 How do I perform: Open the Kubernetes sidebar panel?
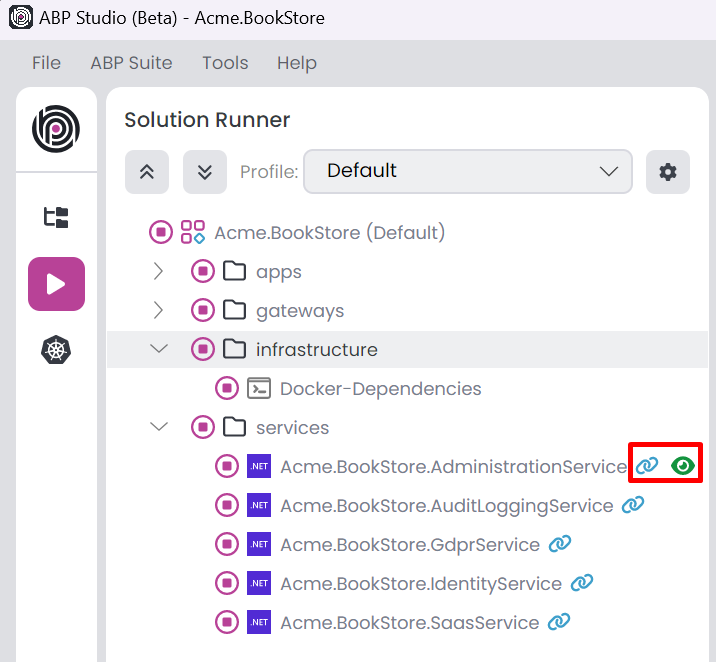(56, 351)
